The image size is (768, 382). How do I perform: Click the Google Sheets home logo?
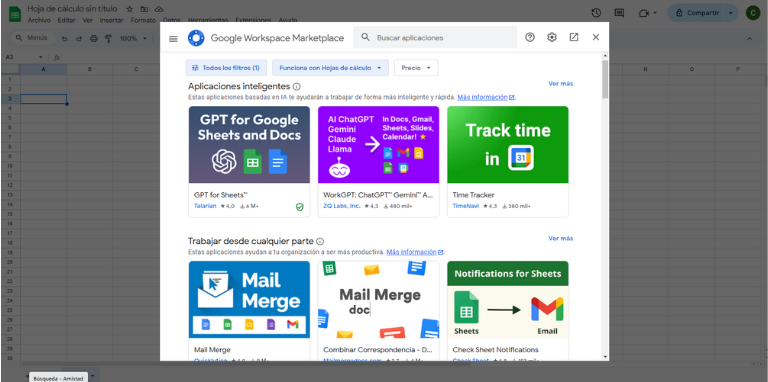pyautogui.click(x=15, y=14)
